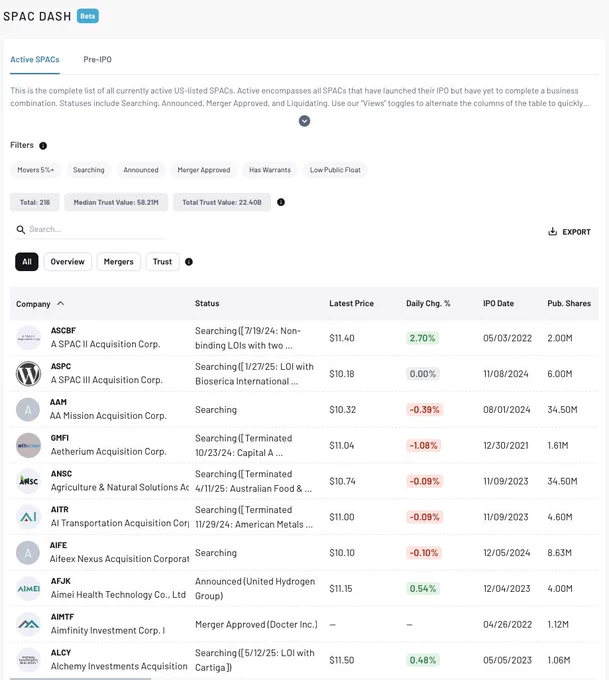Click the -1.08% daily change badge
The width and height of the screenshot is (609, 680).
pyautogui.click(x=424, y=445)
